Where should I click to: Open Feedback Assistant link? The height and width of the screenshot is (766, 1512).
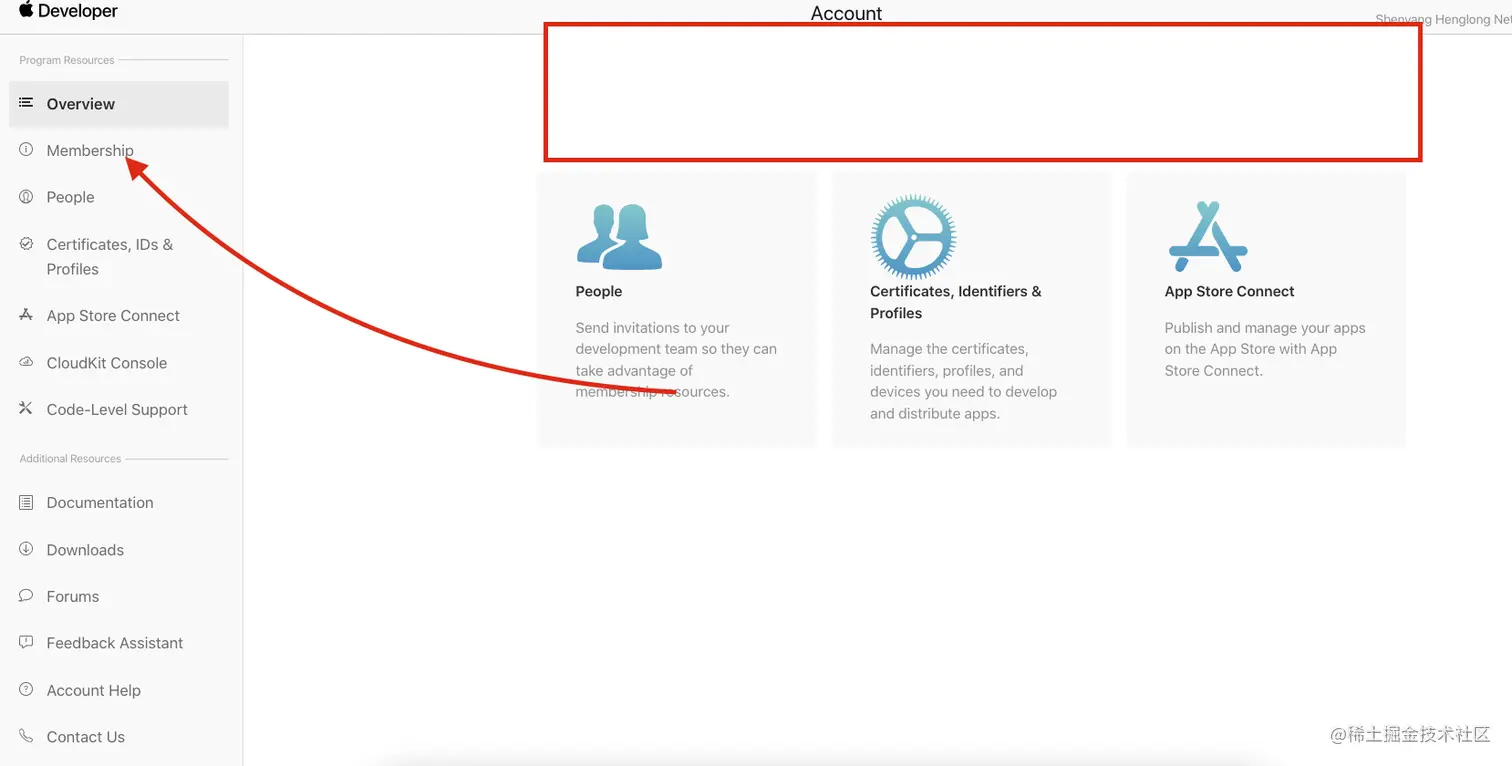[115, 643]
